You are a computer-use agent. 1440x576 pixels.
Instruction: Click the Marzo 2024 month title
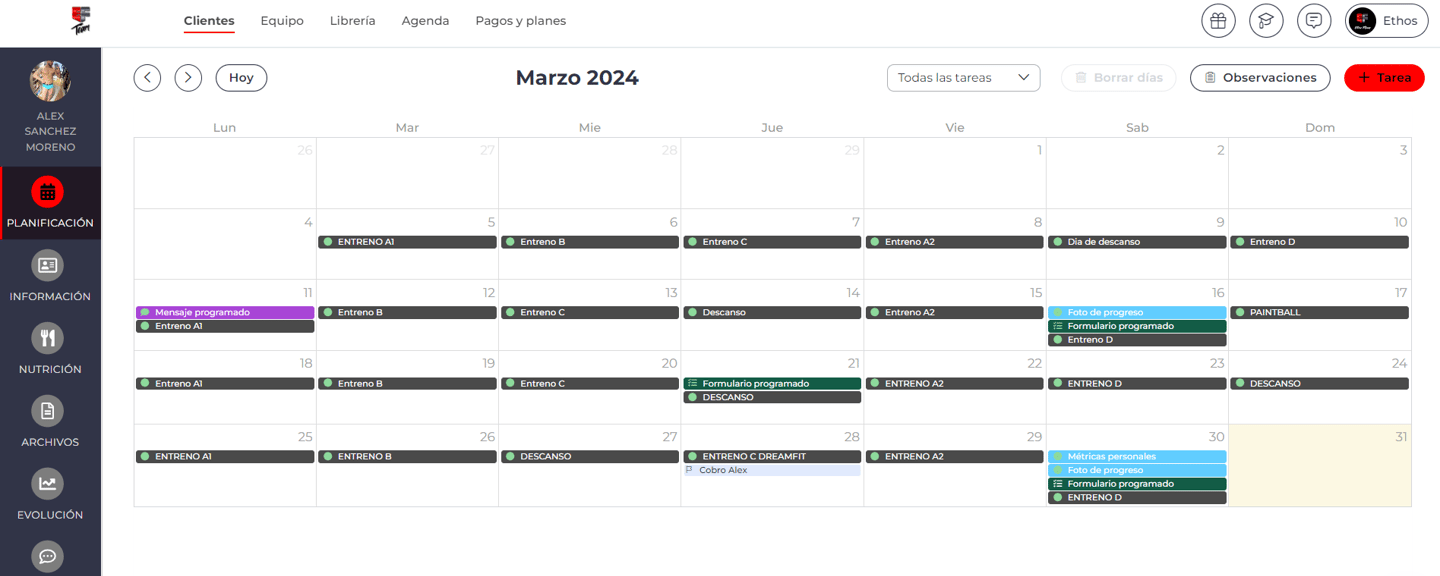[x=577, y=78]
